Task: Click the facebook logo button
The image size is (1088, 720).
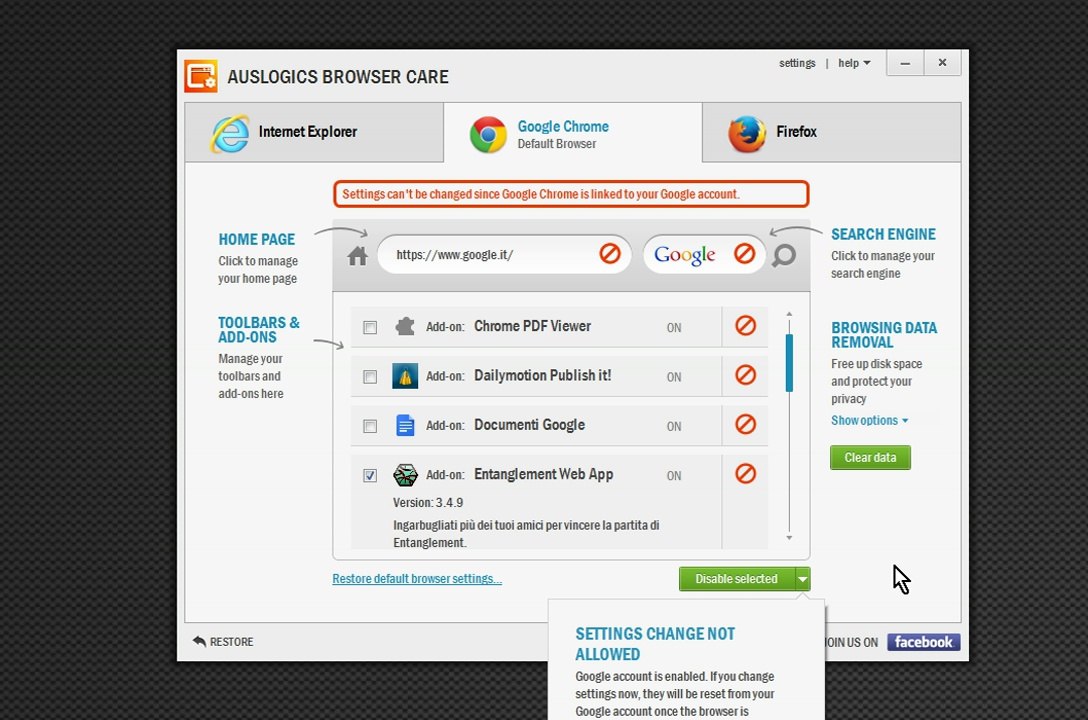Action: (924, 642)
